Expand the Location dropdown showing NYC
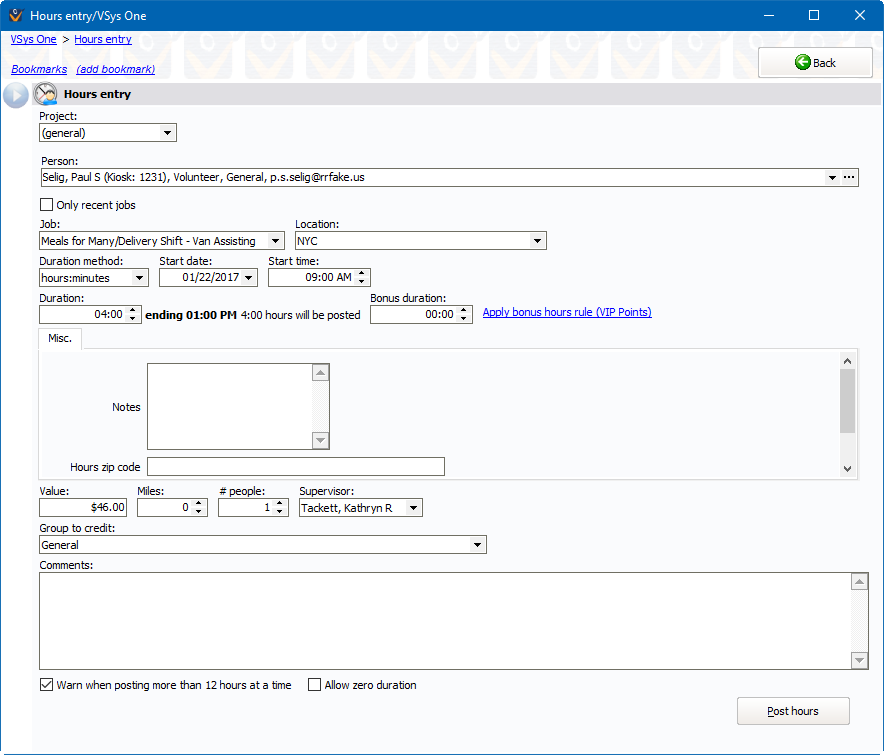 tap(537, 241)
